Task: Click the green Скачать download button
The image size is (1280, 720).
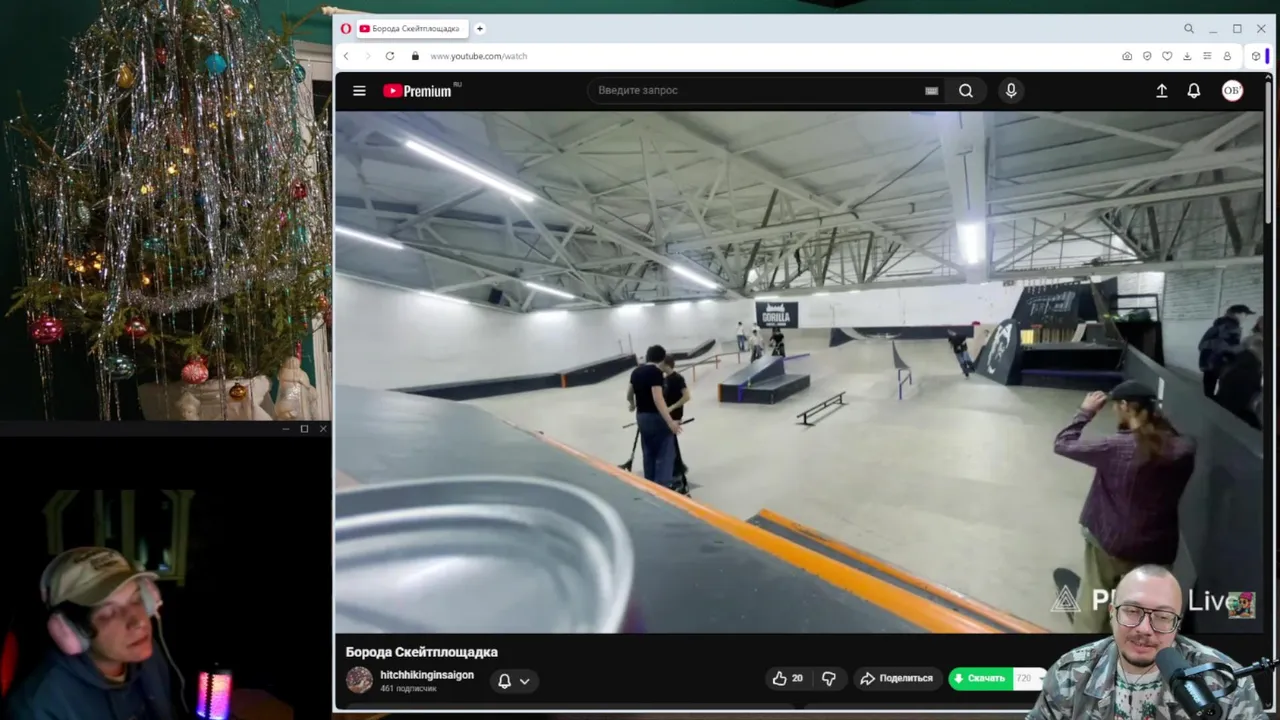Action: pyautogui.click(x=980, y=678)
